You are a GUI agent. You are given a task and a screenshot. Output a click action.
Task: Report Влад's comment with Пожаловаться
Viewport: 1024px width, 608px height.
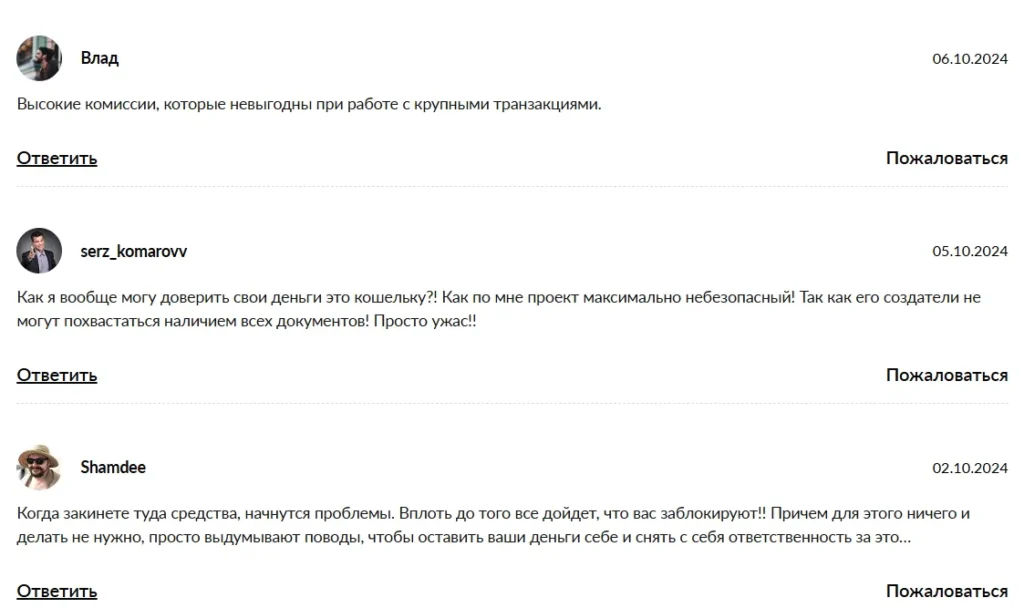click(x=945, y=157)
